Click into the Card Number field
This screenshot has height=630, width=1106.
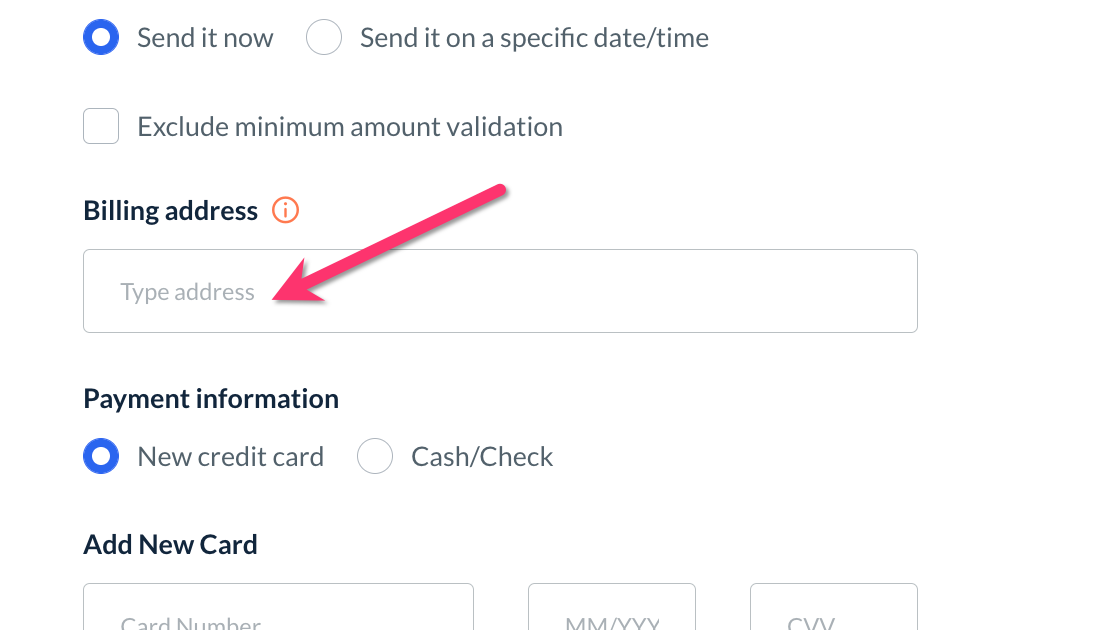(x=278, y=610)
